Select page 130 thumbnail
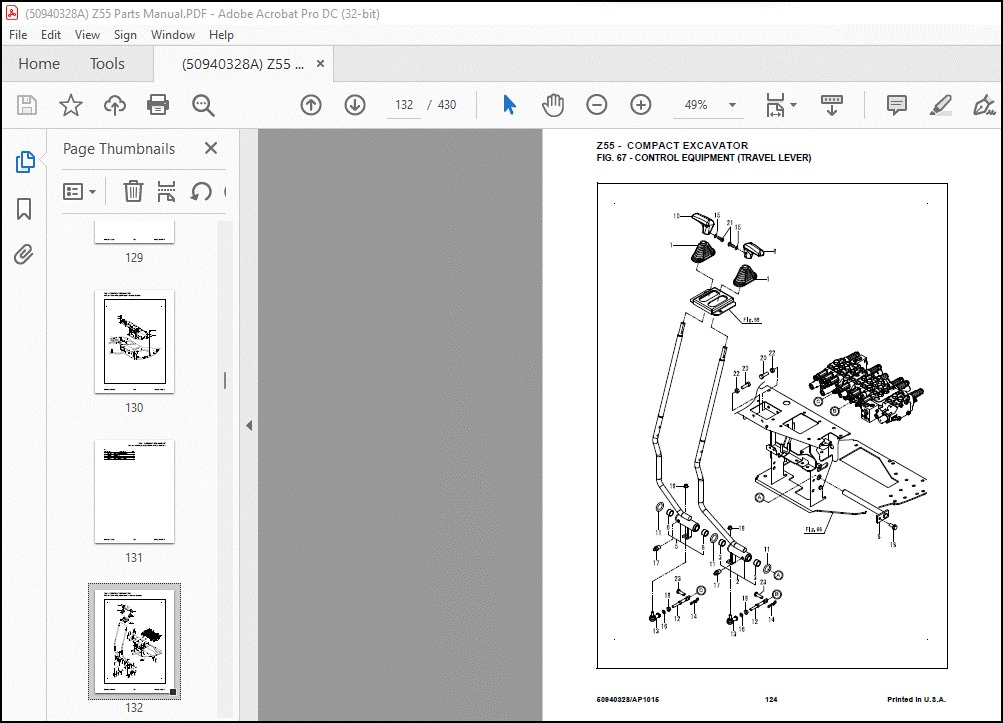The image size is (1003, 723). (x=134, y=341)
